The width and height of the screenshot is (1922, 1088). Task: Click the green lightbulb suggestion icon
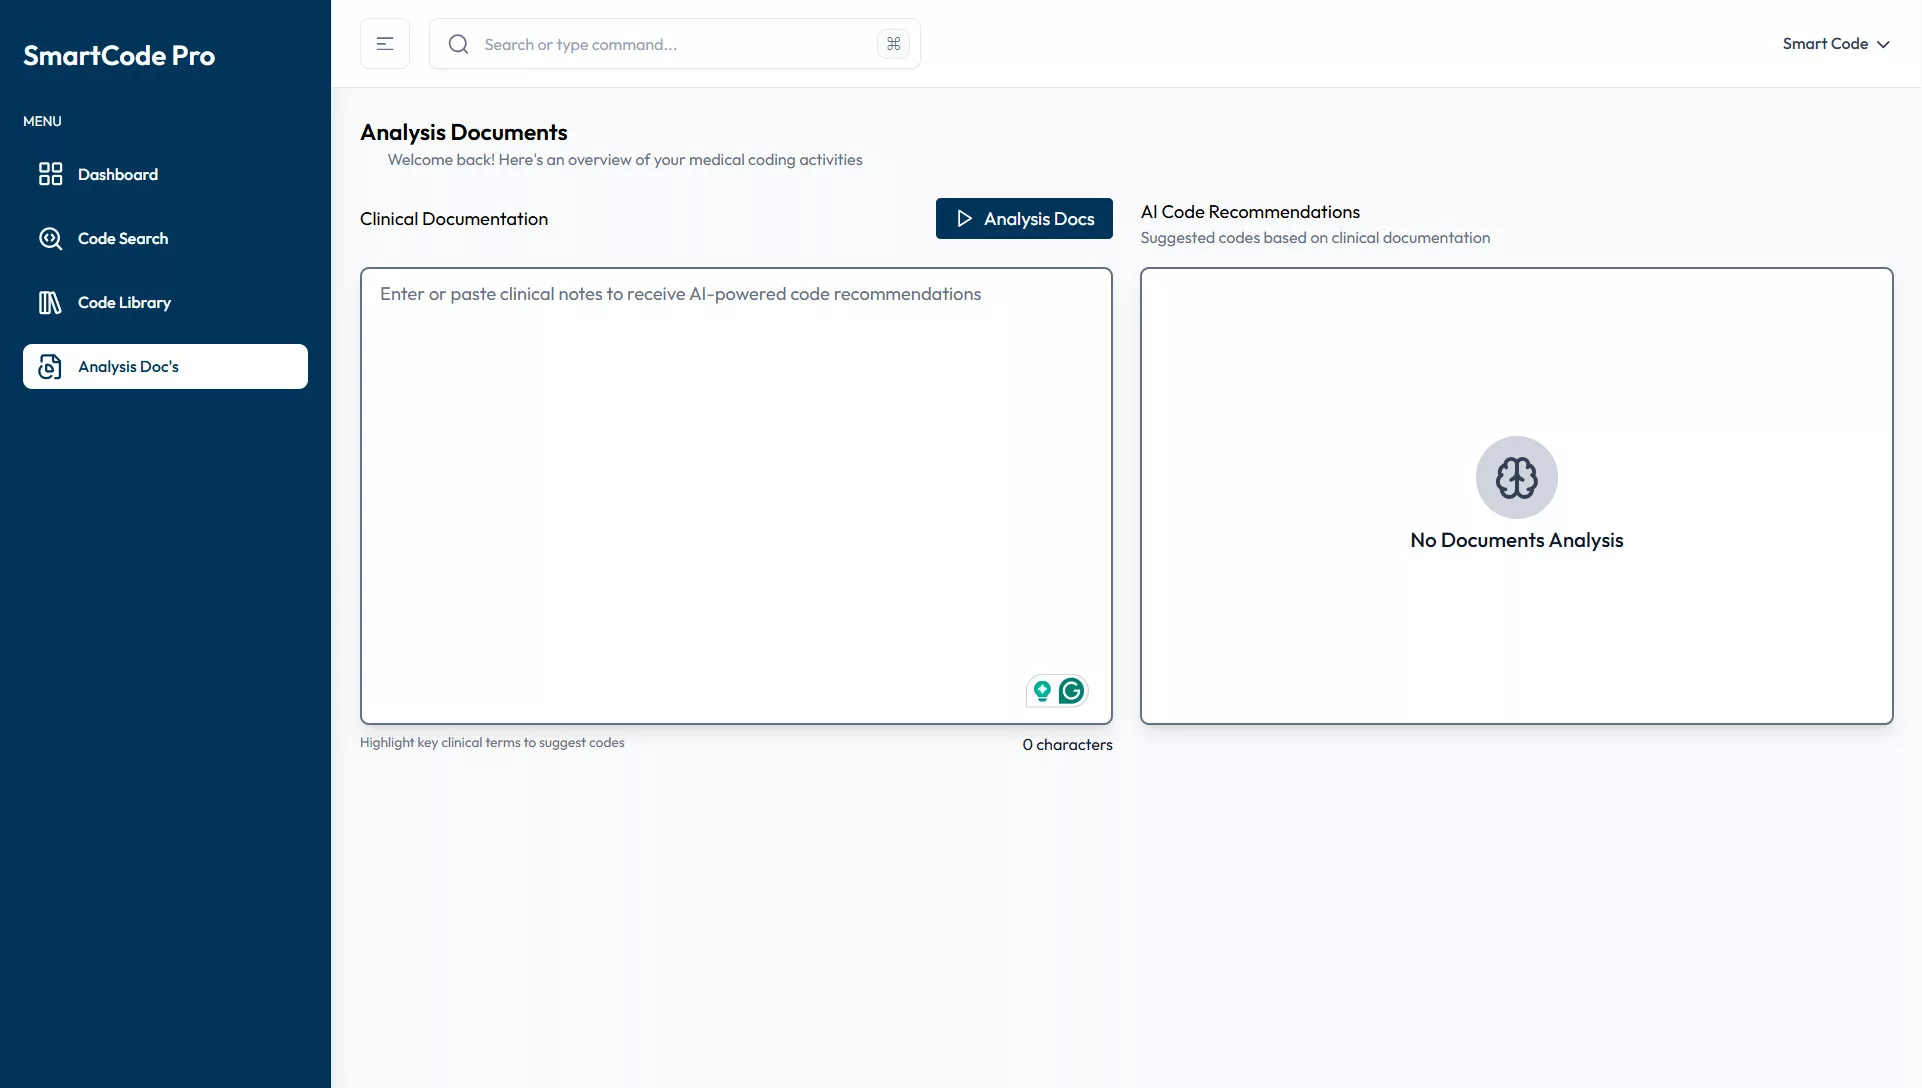[1042, 691]
